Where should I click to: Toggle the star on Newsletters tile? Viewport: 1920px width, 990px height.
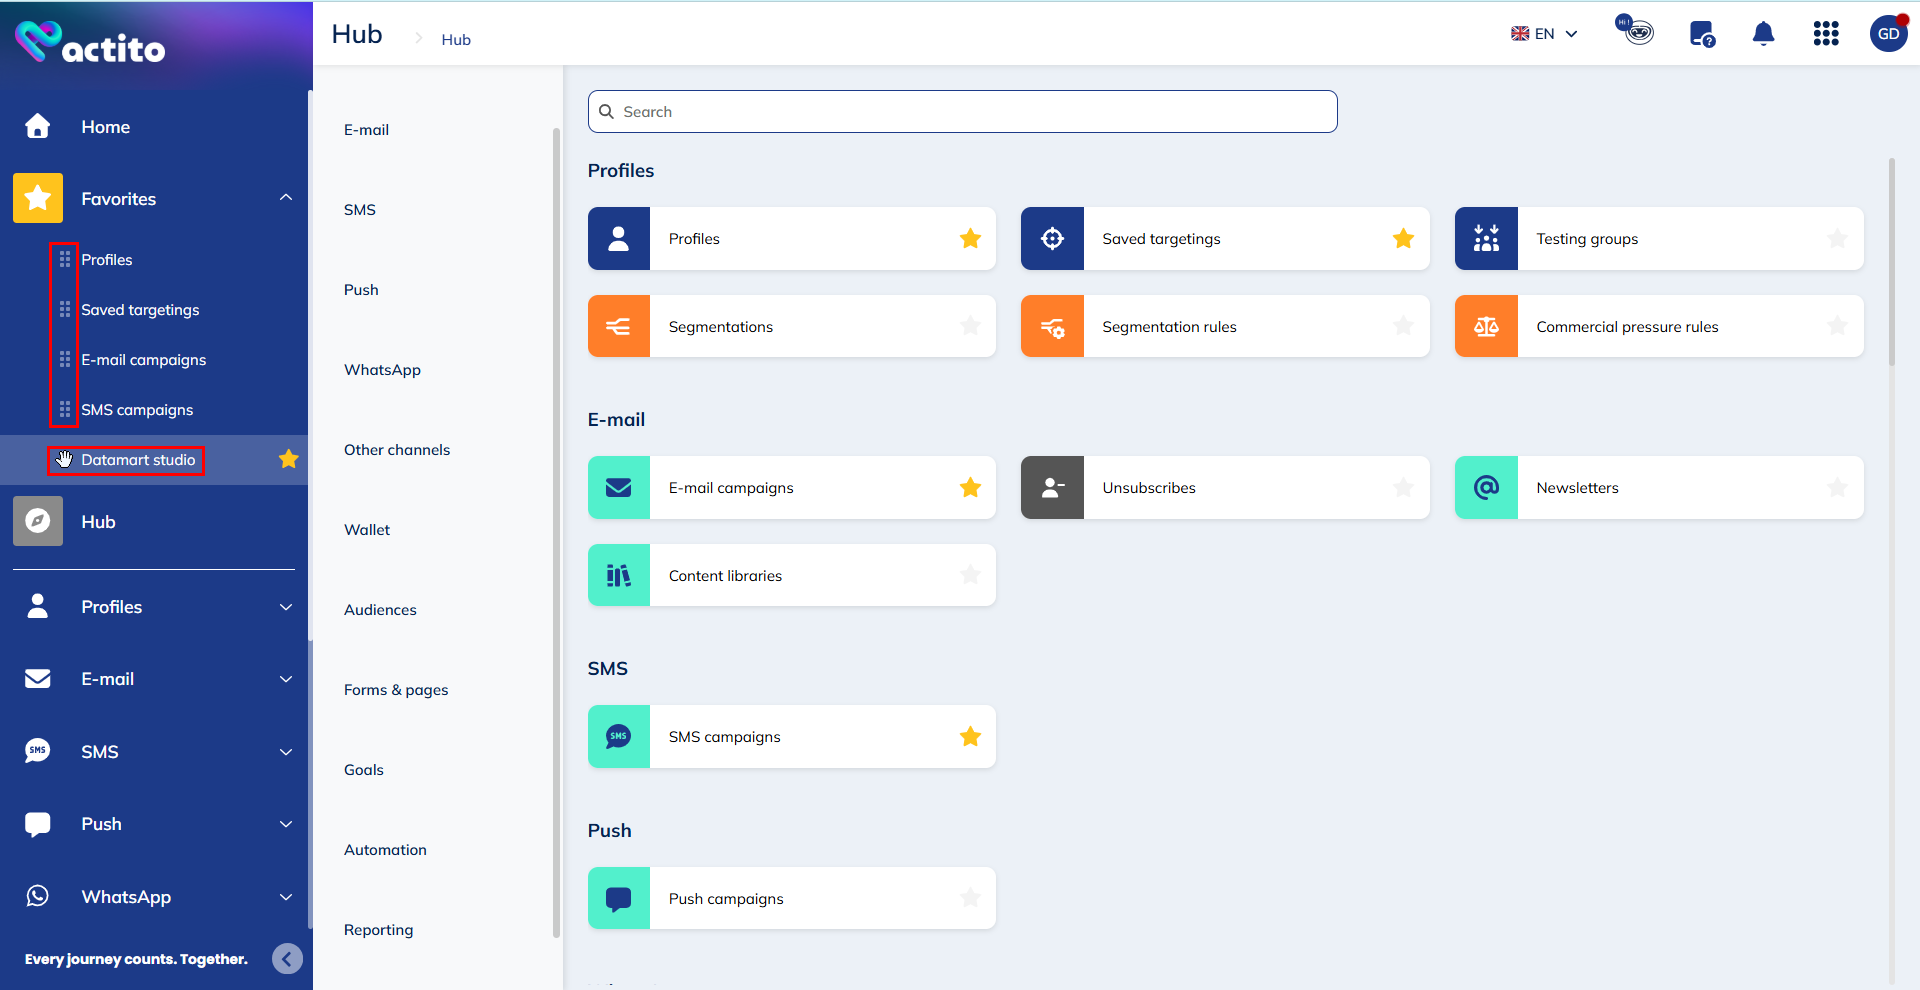click(x=1838, y=487)
